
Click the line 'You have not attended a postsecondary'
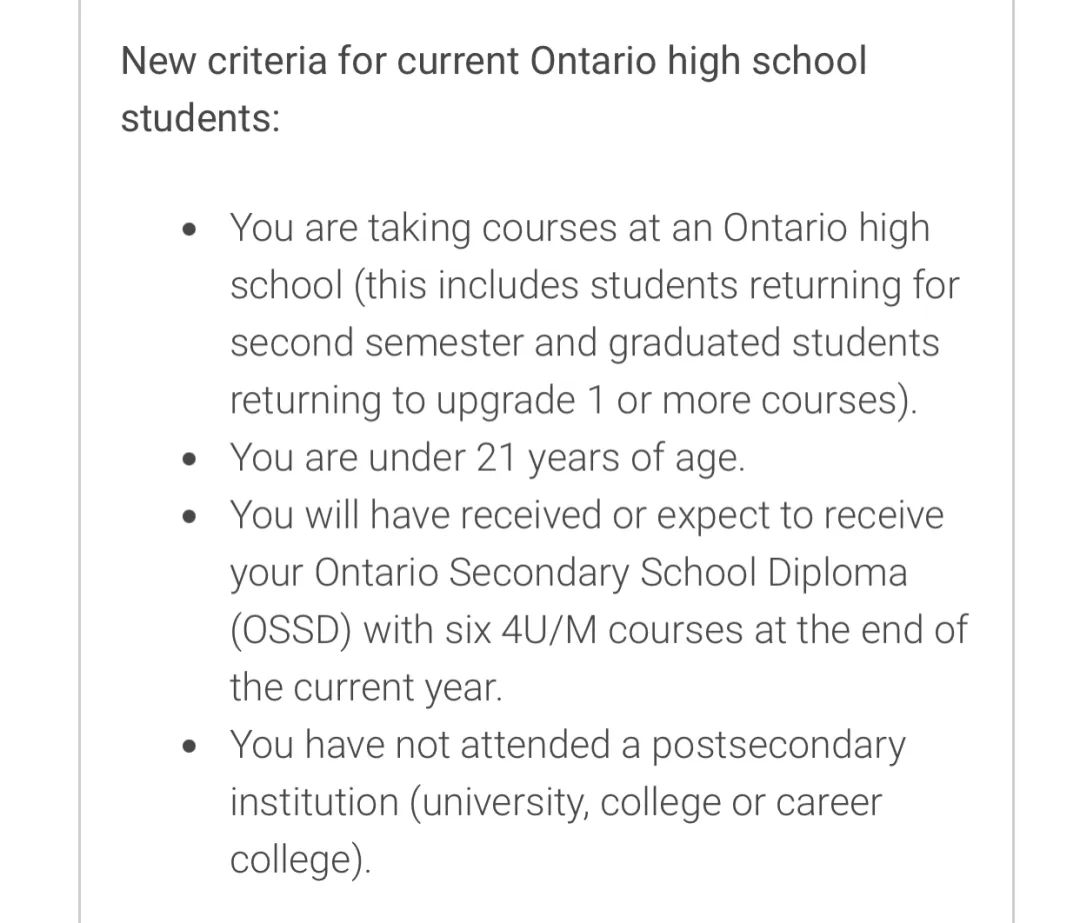tap(568, 746)
